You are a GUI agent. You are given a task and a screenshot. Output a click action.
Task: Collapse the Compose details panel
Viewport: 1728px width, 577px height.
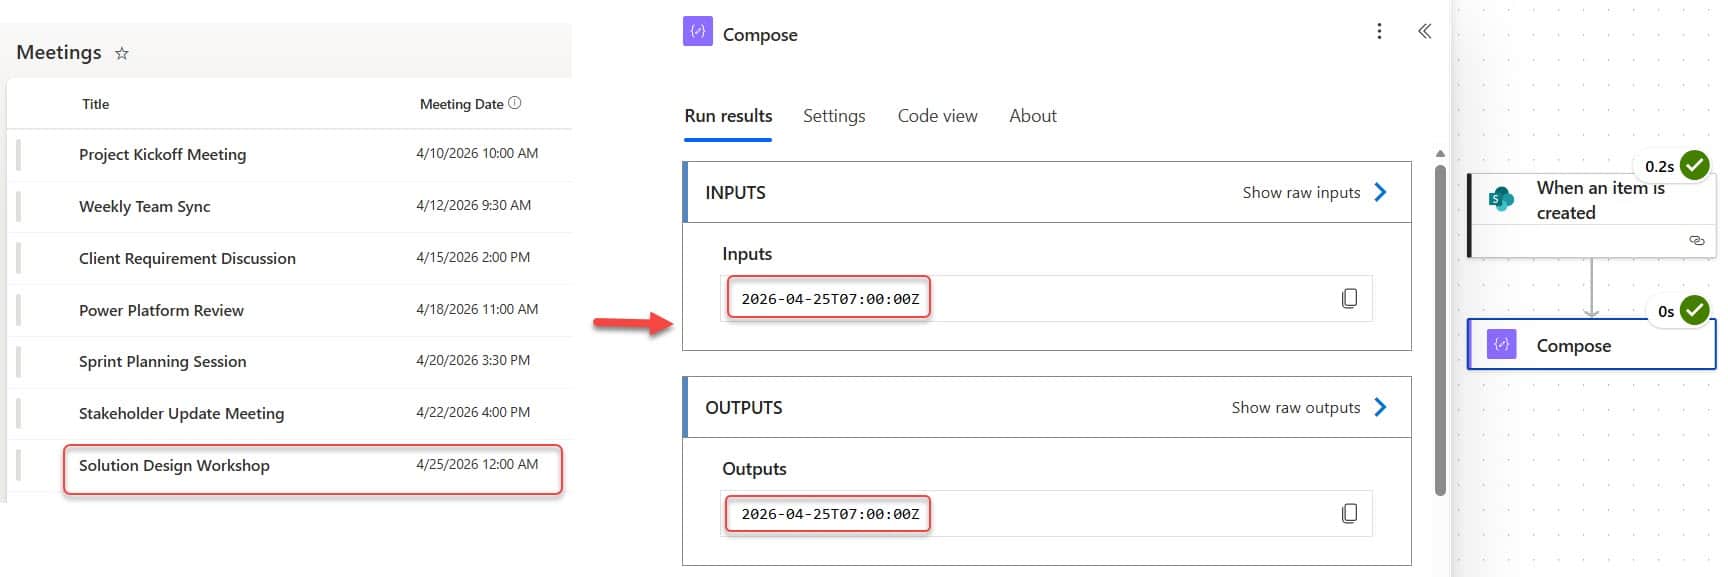pos(1425,32)
